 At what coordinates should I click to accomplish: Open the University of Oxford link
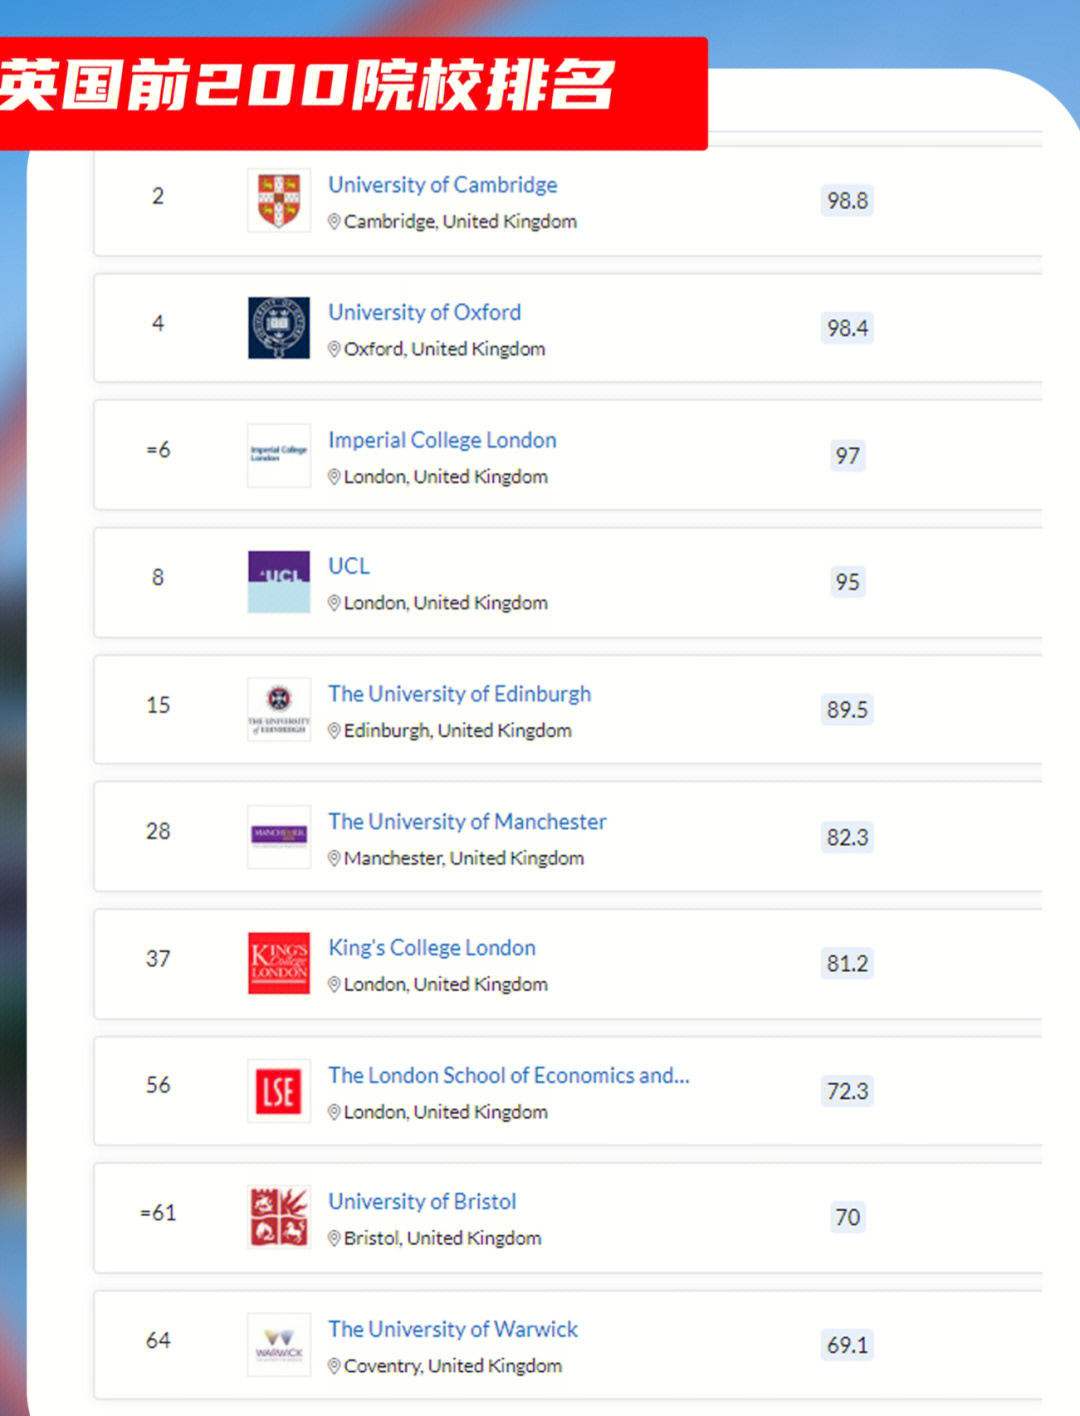(424, 312)
